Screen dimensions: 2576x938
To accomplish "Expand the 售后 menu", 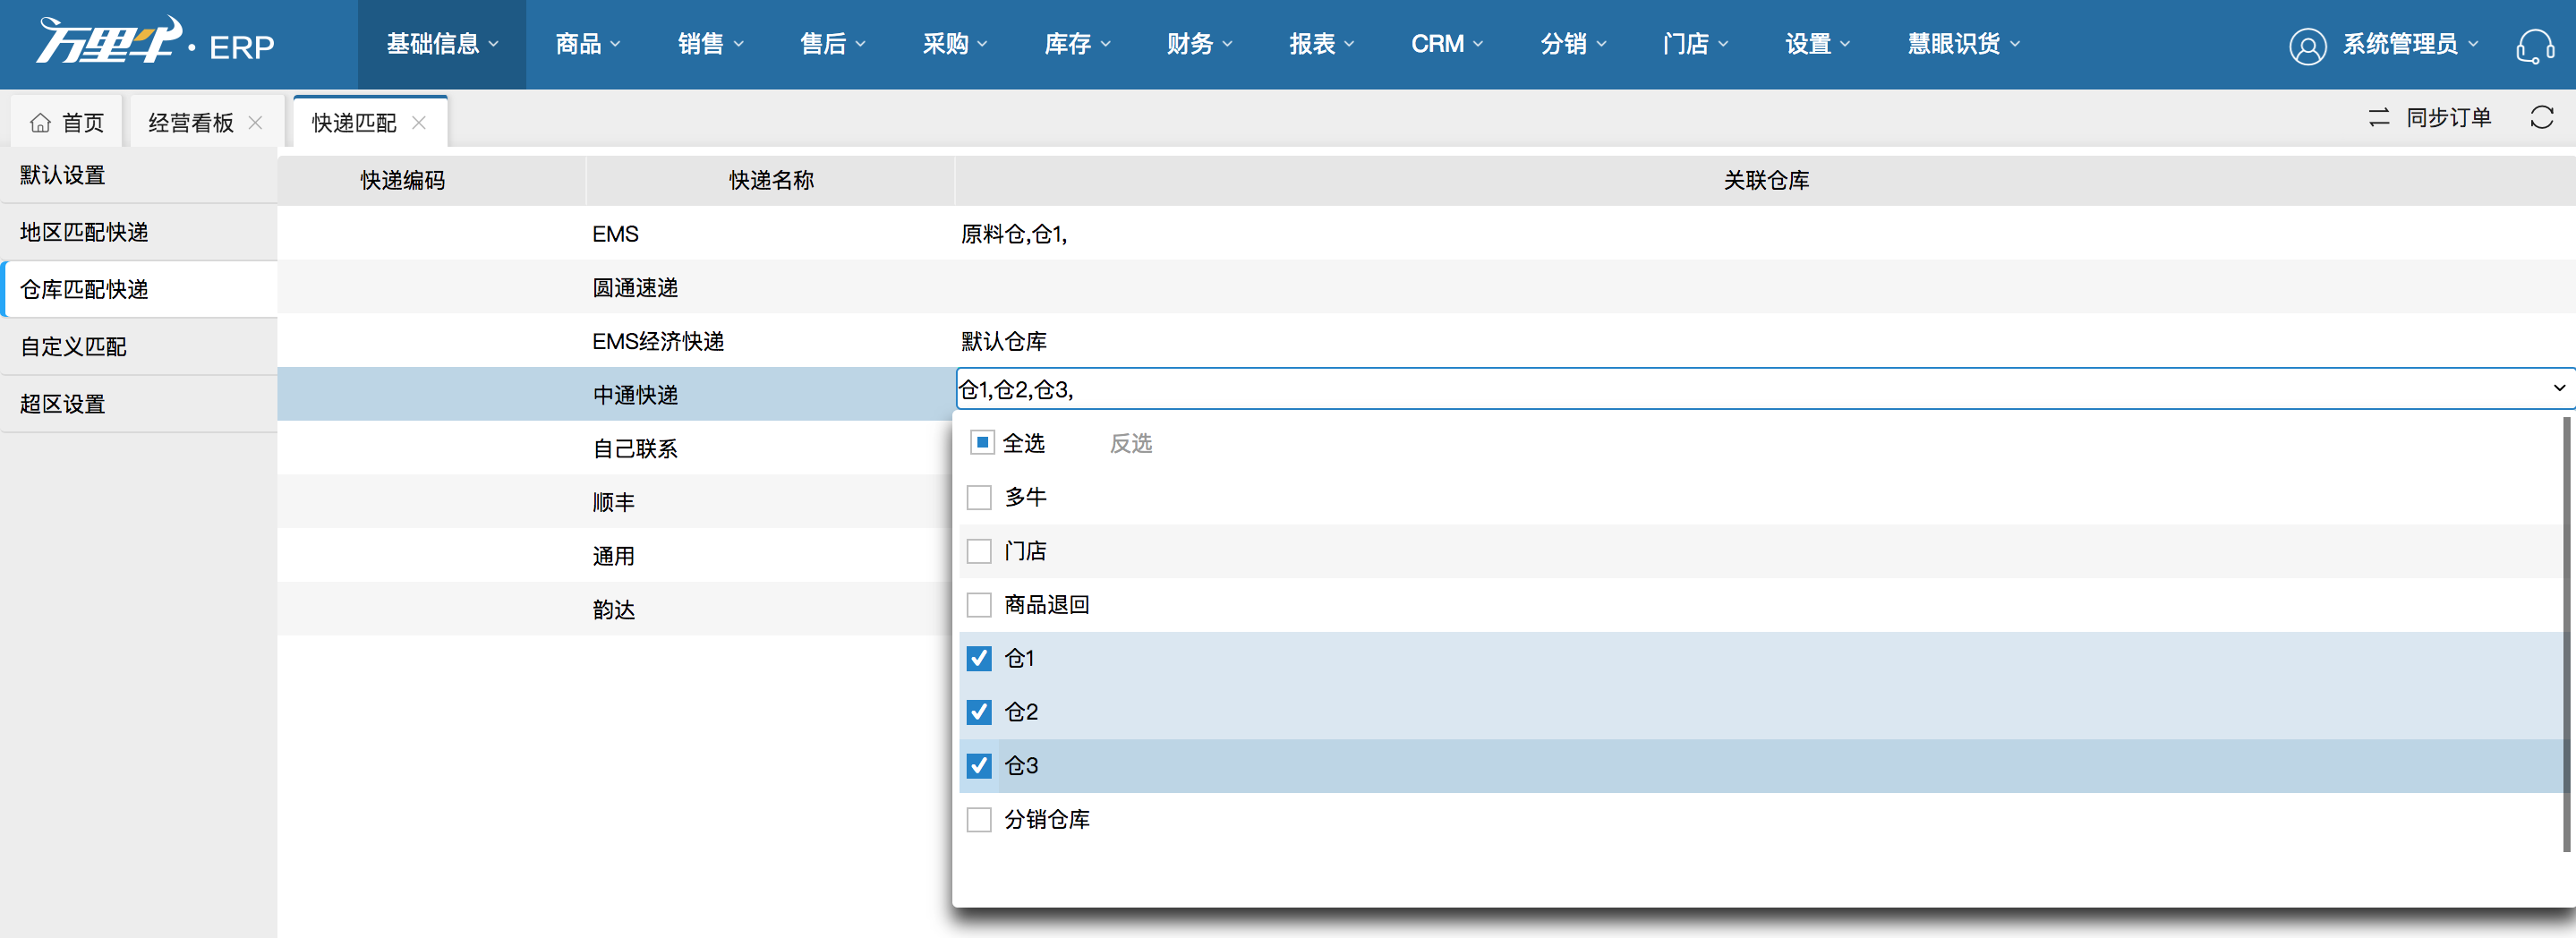I will pos(832,44).
